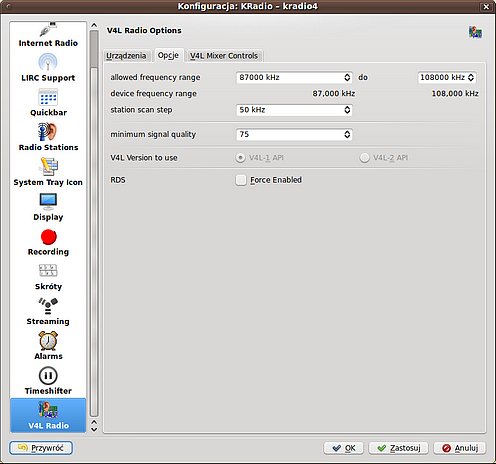Select the V4L-1 API radio button
Viewport: 496px width, 464px height.
240,158
